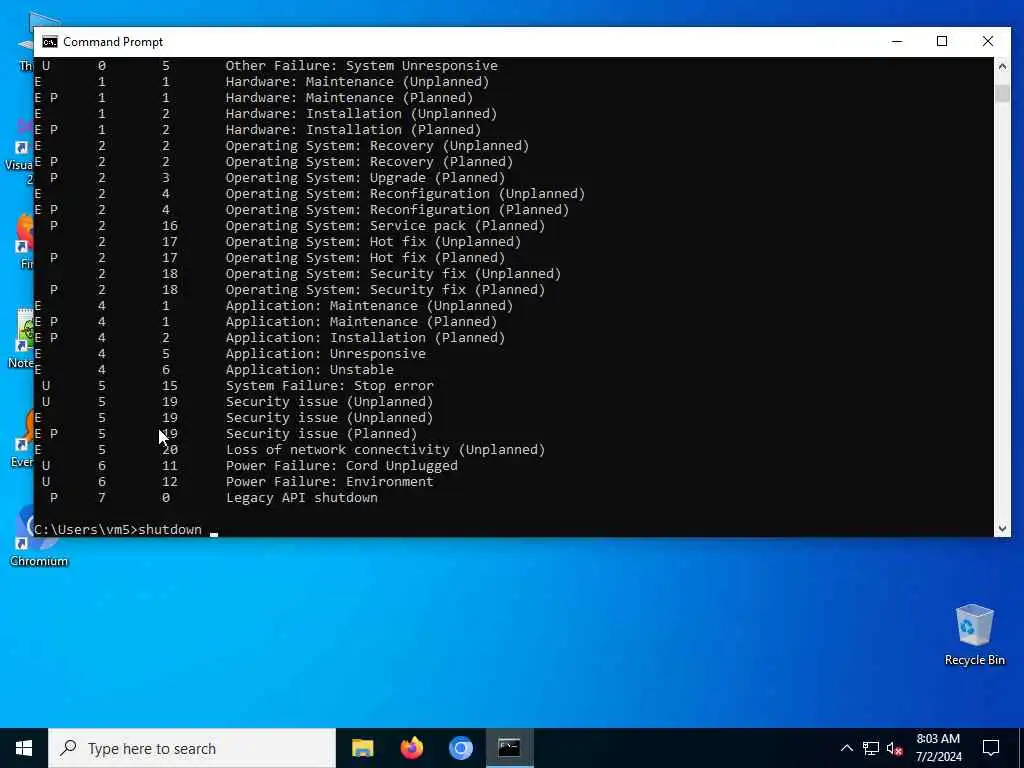Click 'Operating System: Hot fix (Unplanned)' text
The image size is (1024, 768).
tap(374, 242)
